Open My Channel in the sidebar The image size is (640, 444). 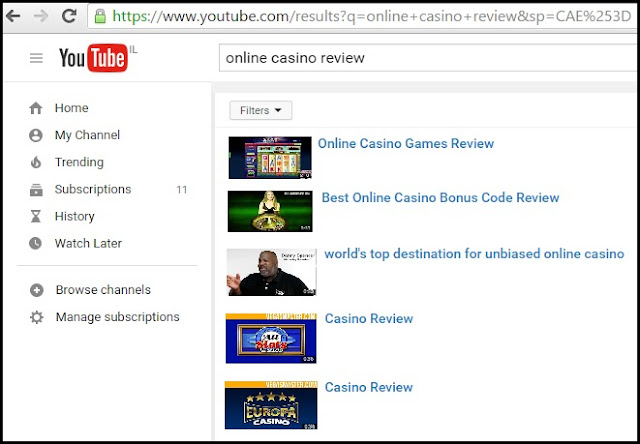pos(87,135)
